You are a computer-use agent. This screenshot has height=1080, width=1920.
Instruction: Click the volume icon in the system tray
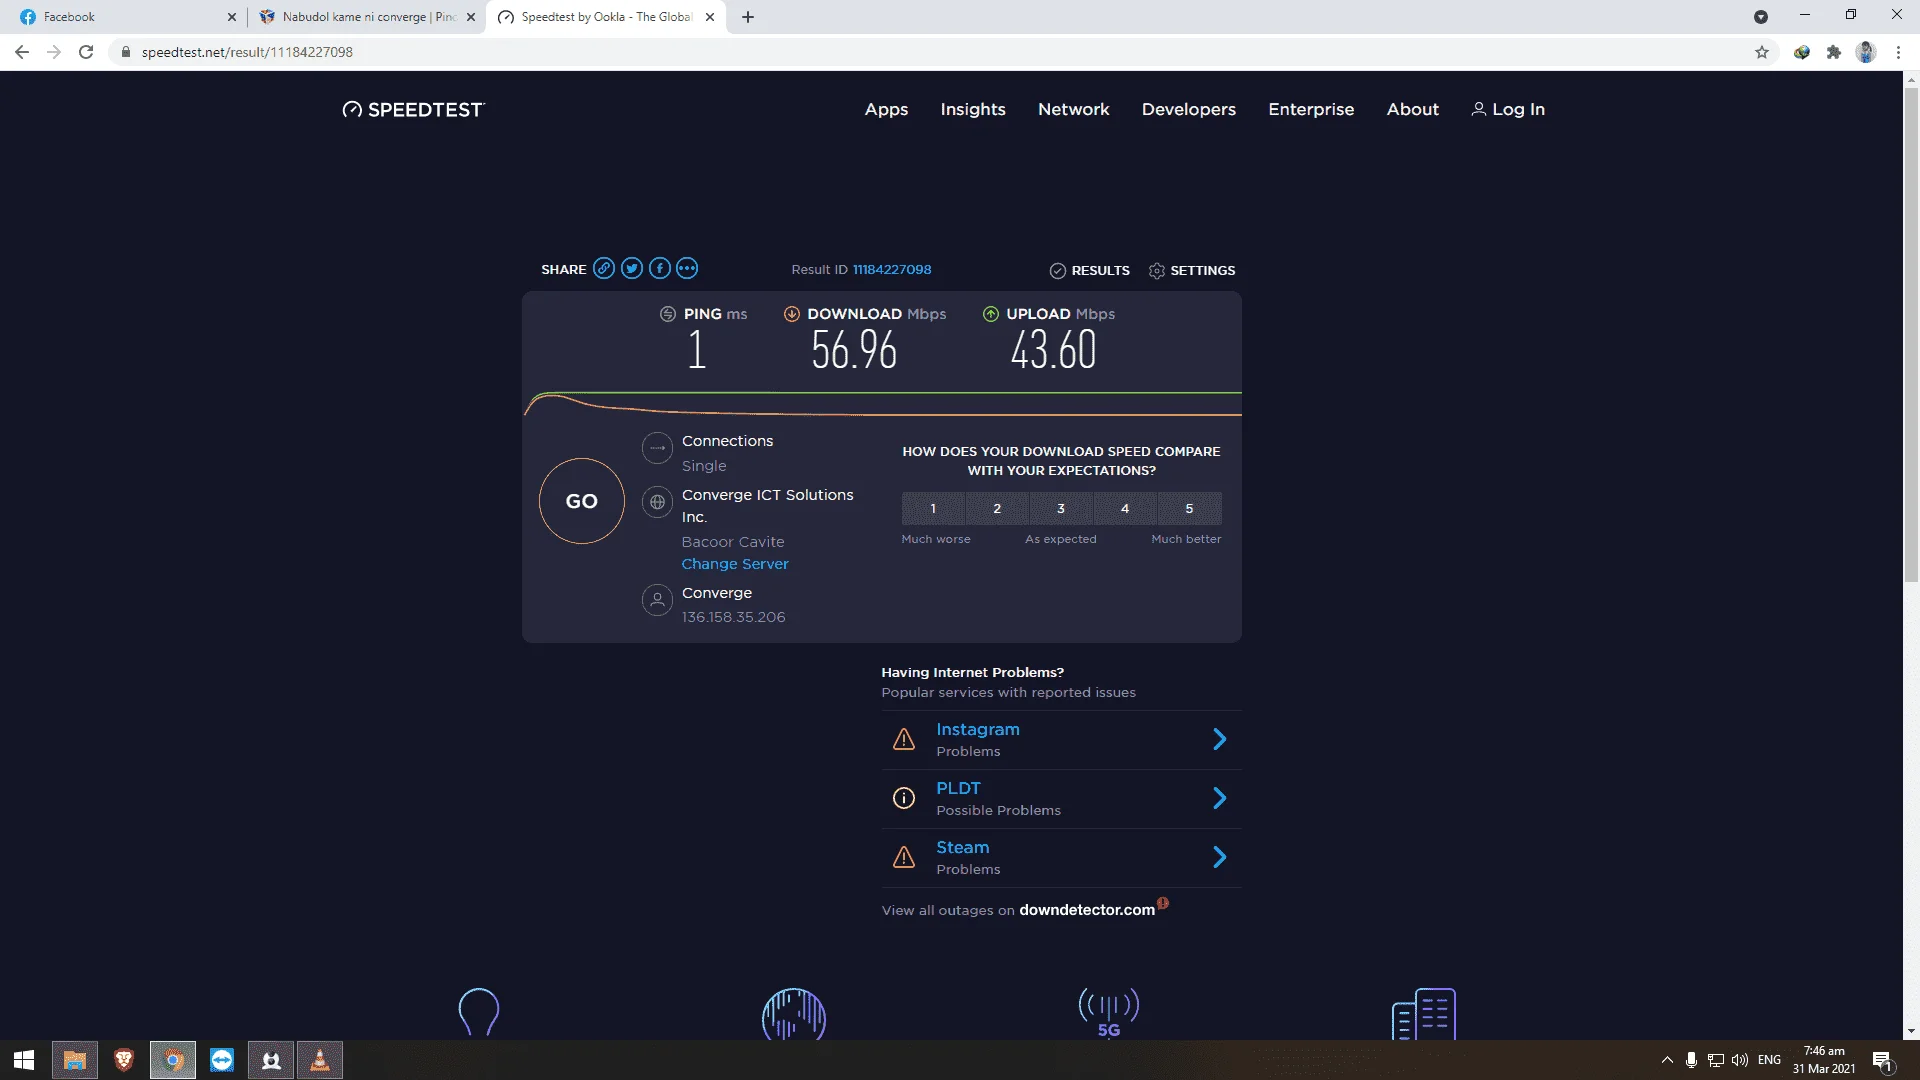[x=1740, y=1060]
